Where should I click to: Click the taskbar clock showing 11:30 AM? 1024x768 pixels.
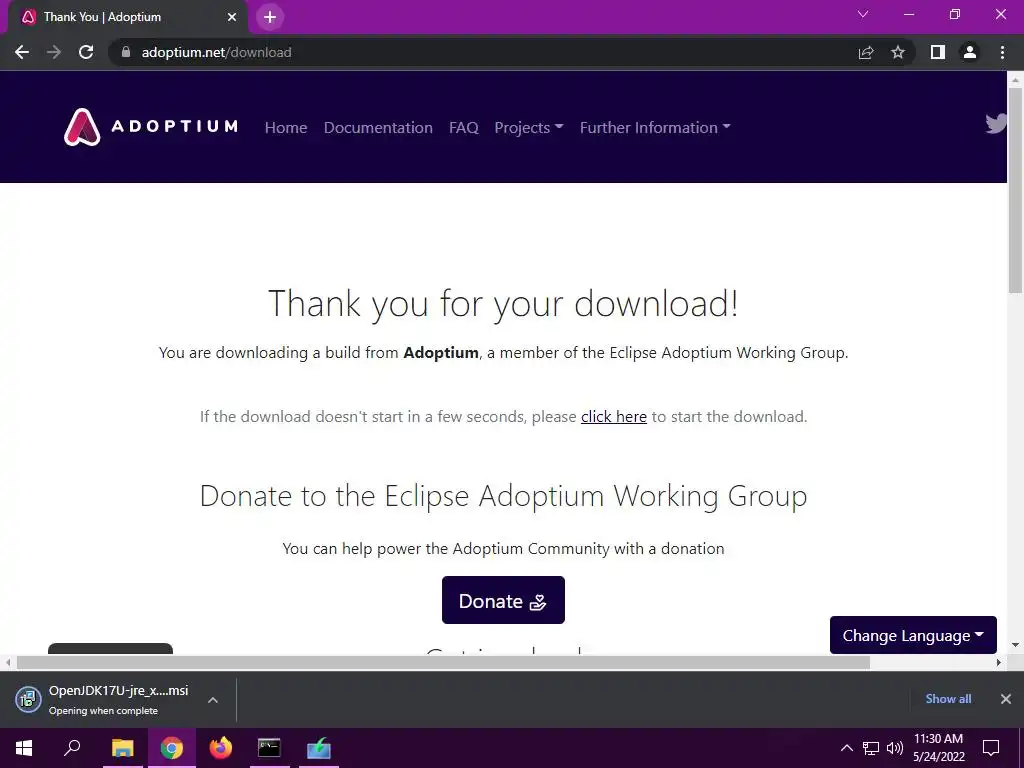(x=938, y=748)
